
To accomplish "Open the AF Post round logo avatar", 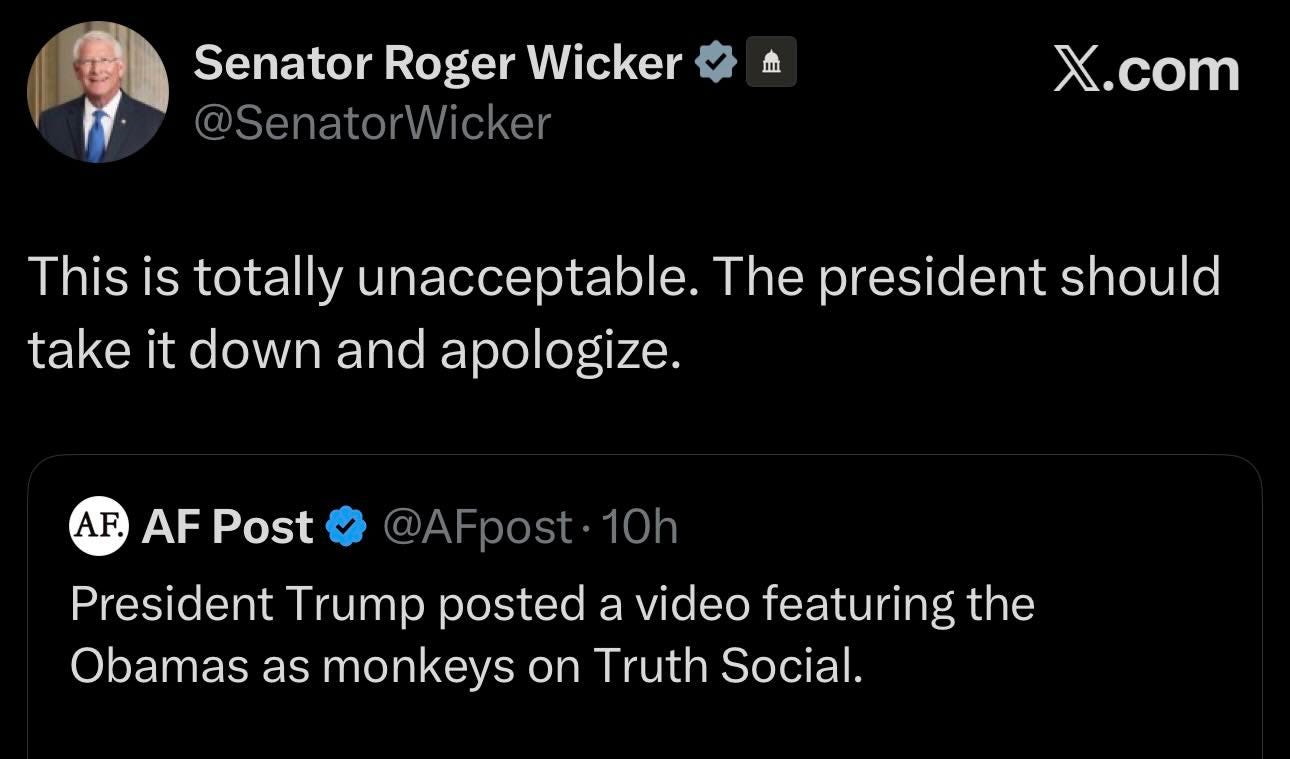I will [99, 526].
